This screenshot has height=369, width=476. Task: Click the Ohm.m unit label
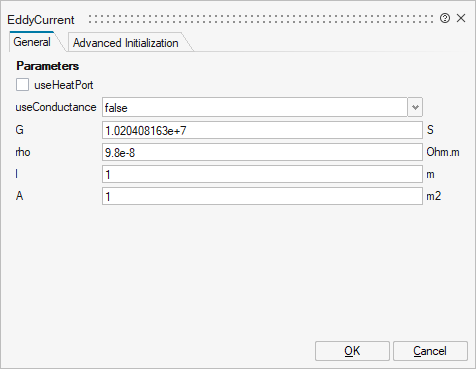click(443, 152)
